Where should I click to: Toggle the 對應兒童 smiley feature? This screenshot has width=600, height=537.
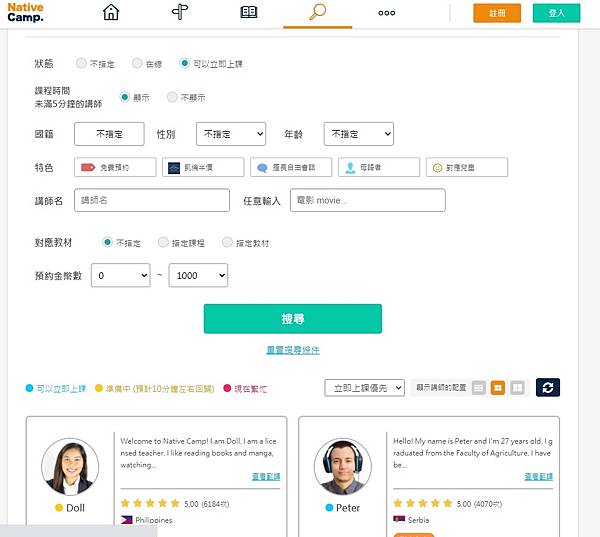tap(467, 167)
